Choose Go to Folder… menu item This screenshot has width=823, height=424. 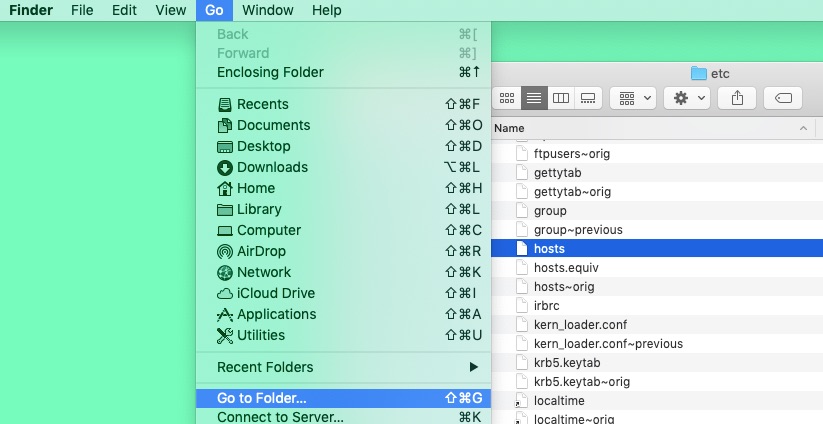click(262, 398)
